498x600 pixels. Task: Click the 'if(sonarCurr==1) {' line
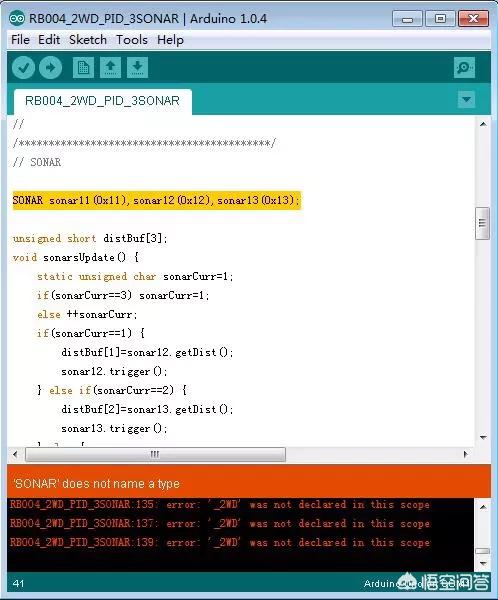click(91, 333)
